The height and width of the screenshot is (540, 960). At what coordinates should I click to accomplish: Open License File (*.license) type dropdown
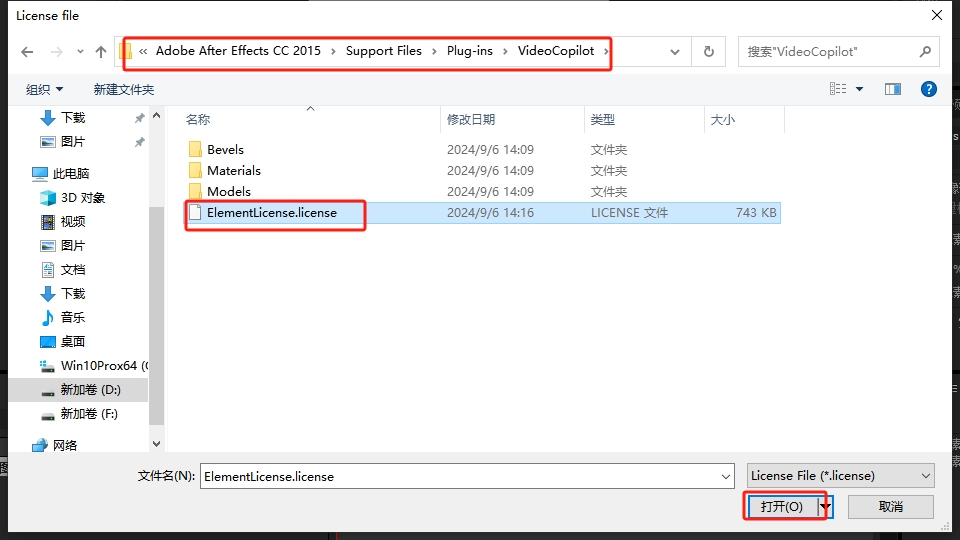(841, 476)
